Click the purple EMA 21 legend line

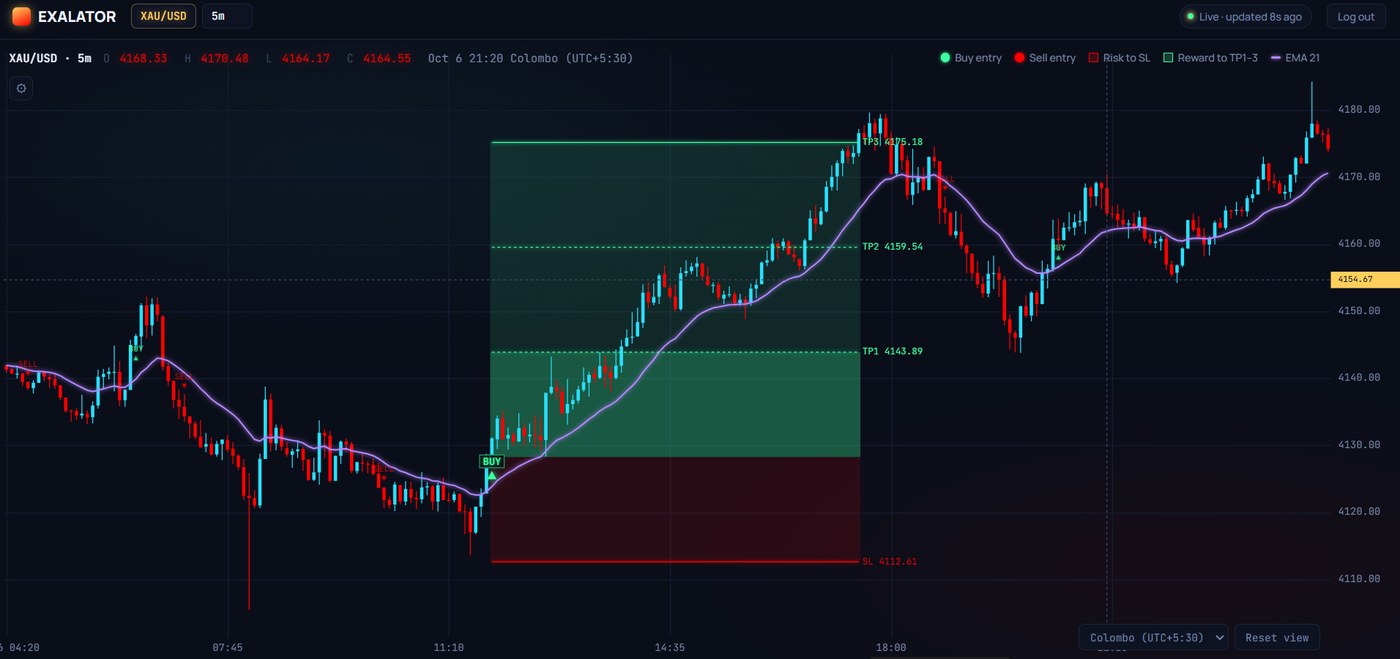pyautogui.click(x=1276, y=58)
